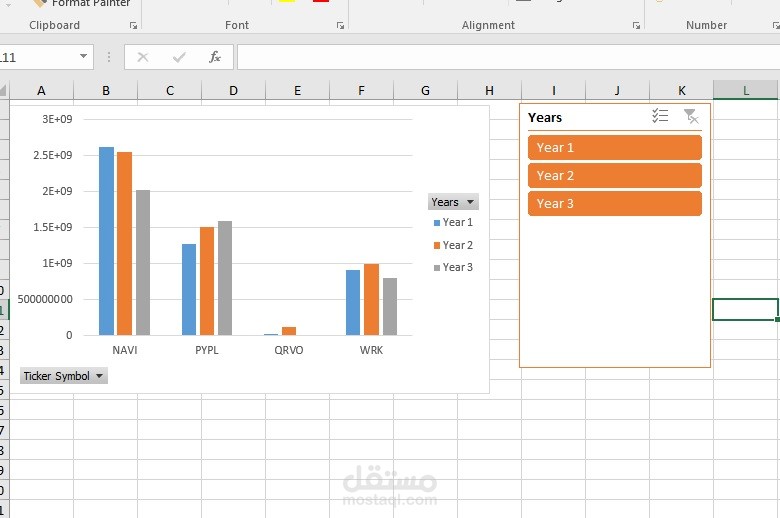Click the WRK Year 2 orange bar
Image resolution: width=780 pixels, height=518 pixels.
371,300
